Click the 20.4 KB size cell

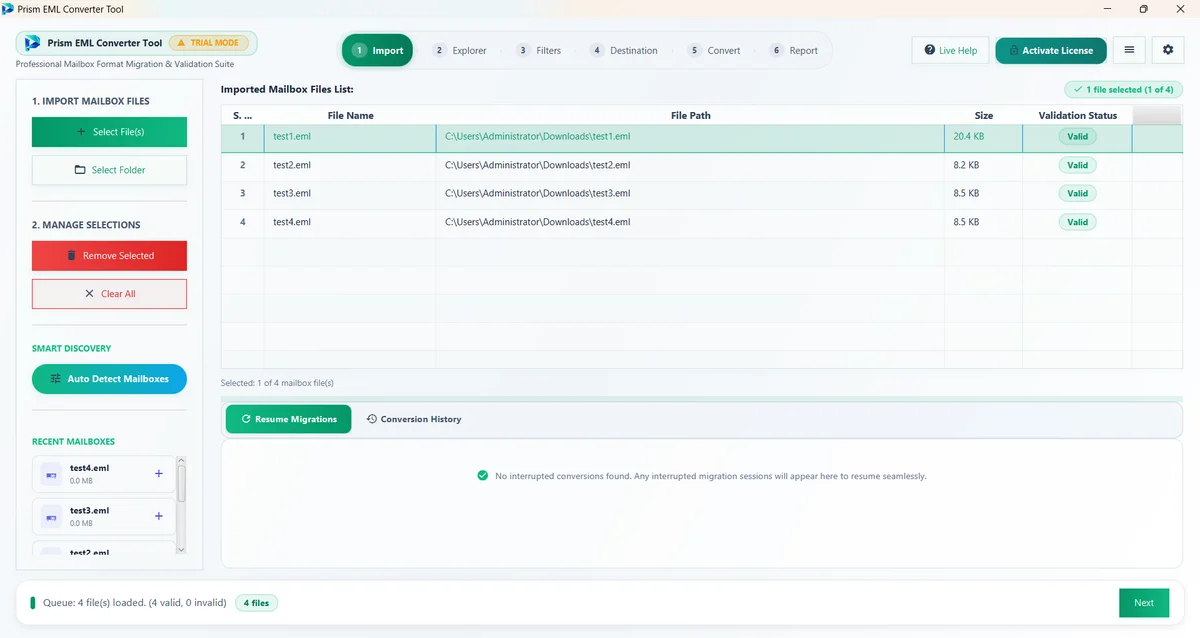[x=984, y=136]
